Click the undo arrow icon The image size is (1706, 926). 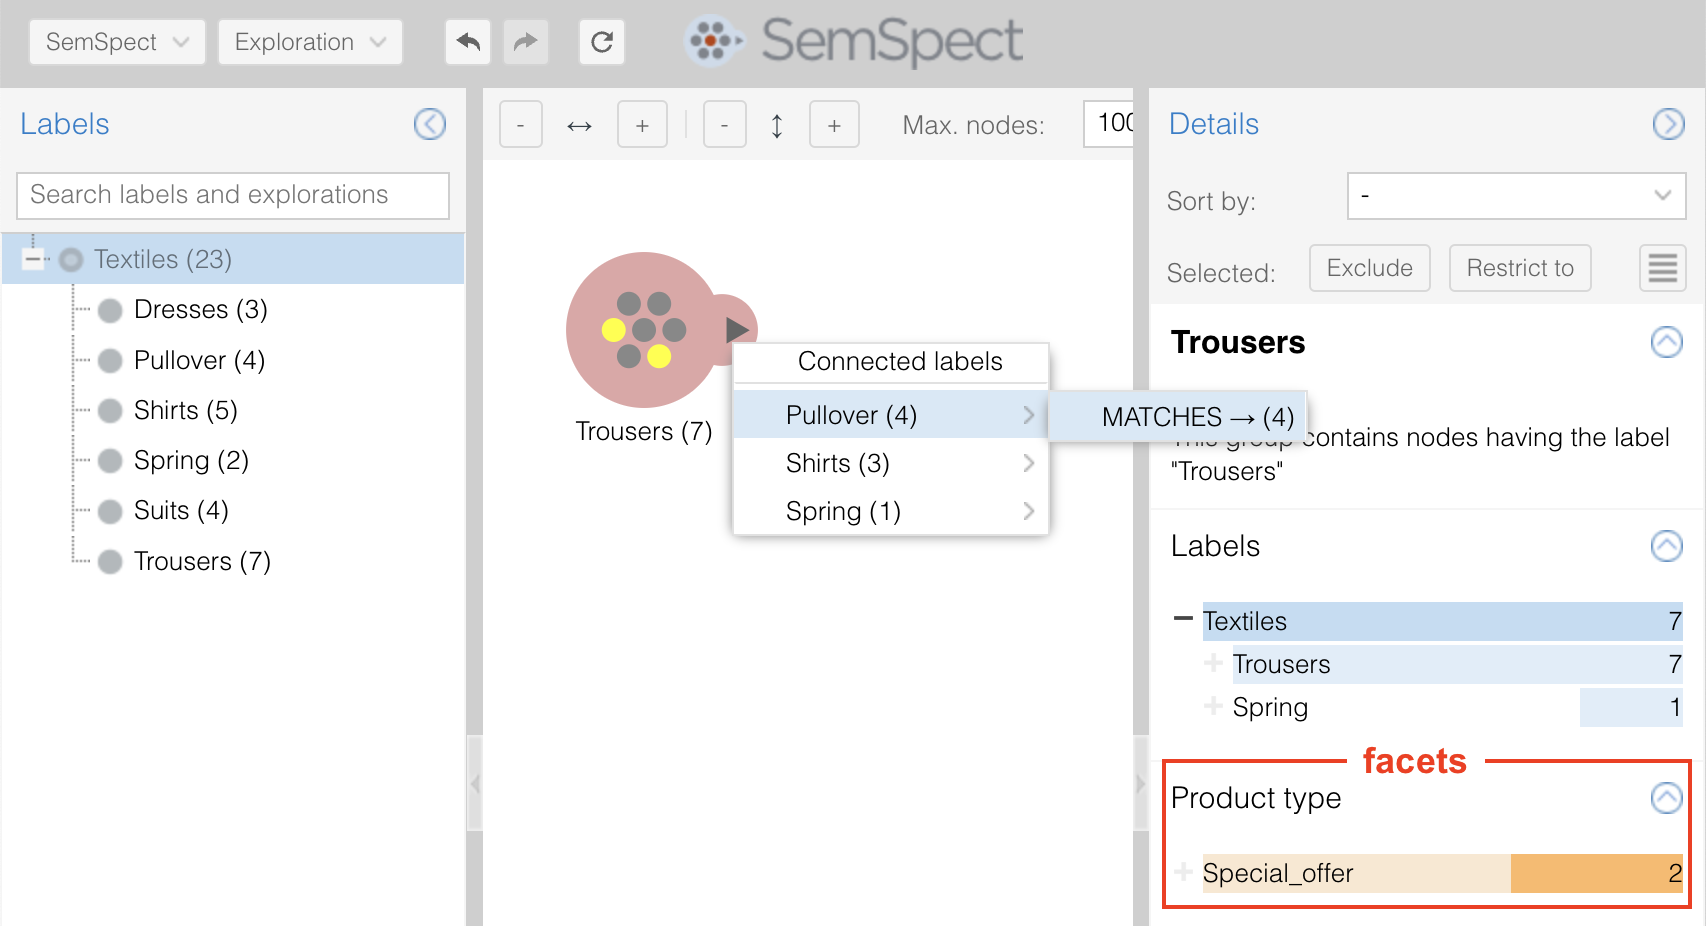467,42
